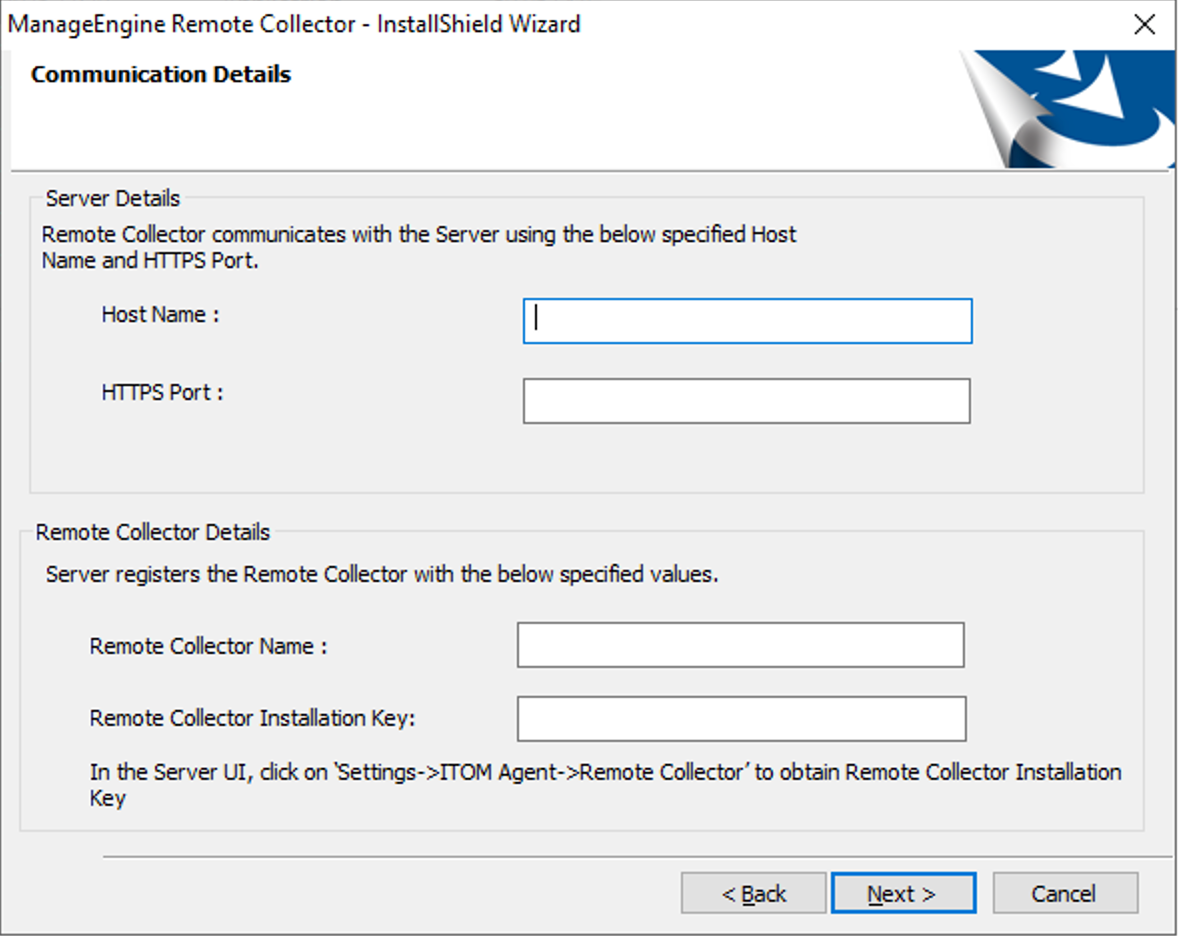1178x936 pixels.
Task: Click the Remote Collector Details group heading
Action: 153,532
